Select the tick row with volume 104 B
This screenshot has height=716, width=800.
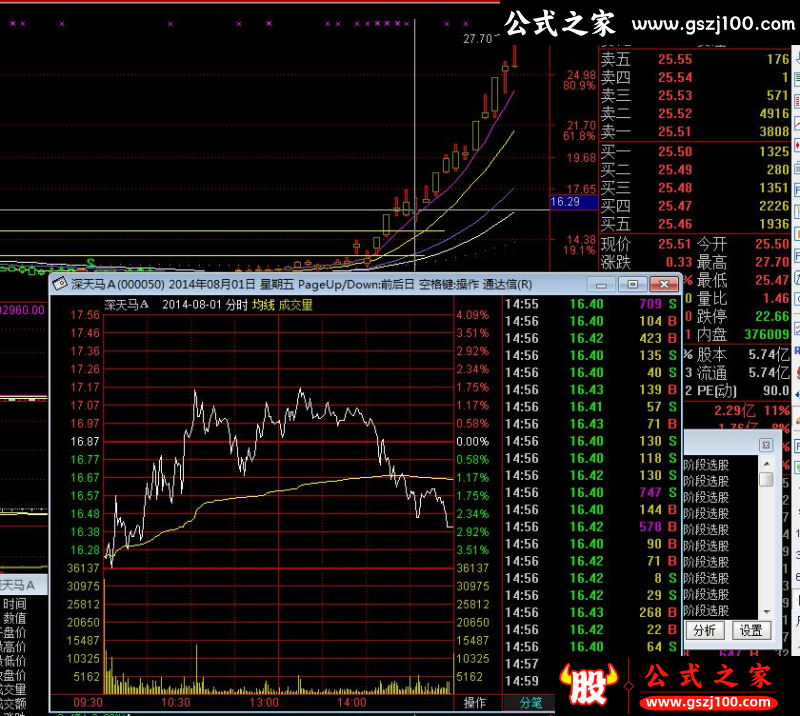point(591,322)
